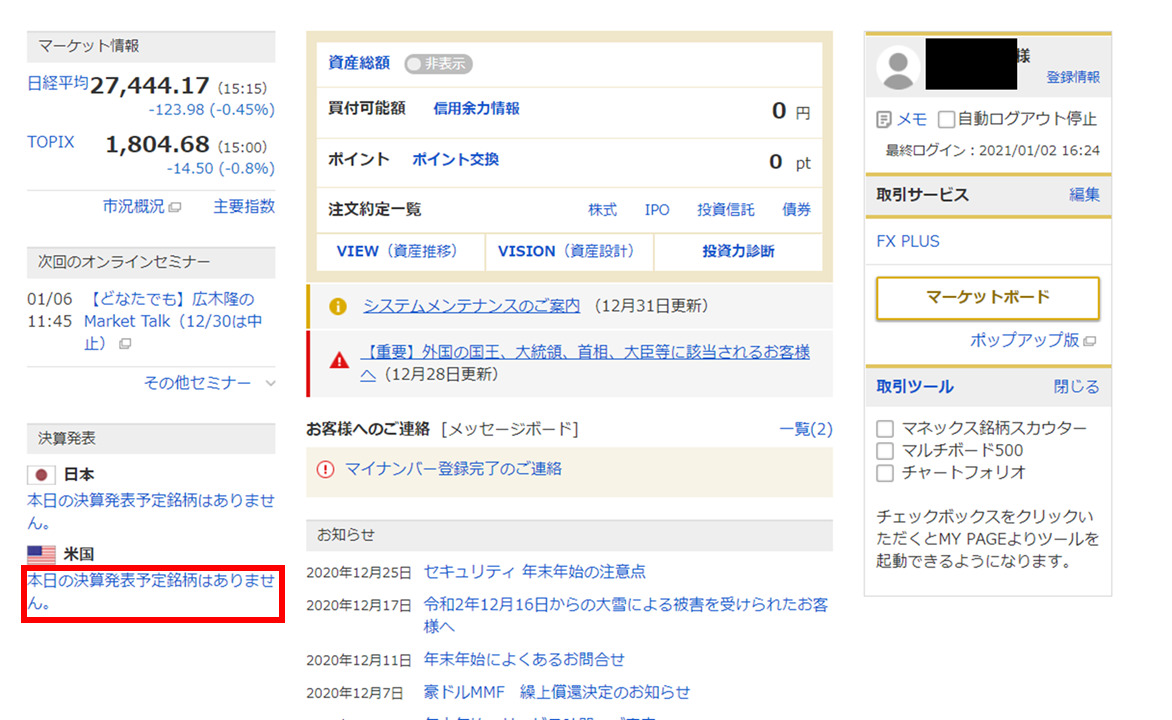Open the システムメンテナンスのご案内 notice
The width and height of the screenshot is (1172, 720).
pyautogui.click(x=472, y=307)
